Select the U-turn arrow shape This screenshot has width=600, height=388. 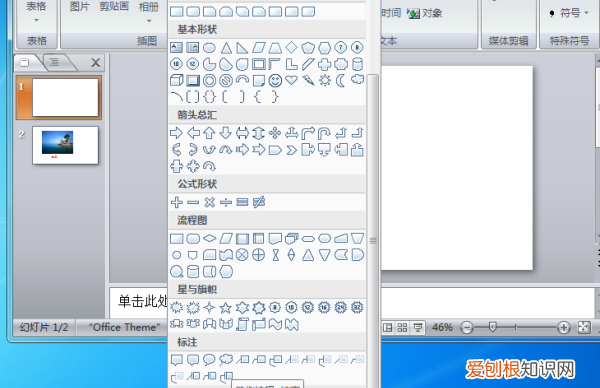click(x=324, y=133)
